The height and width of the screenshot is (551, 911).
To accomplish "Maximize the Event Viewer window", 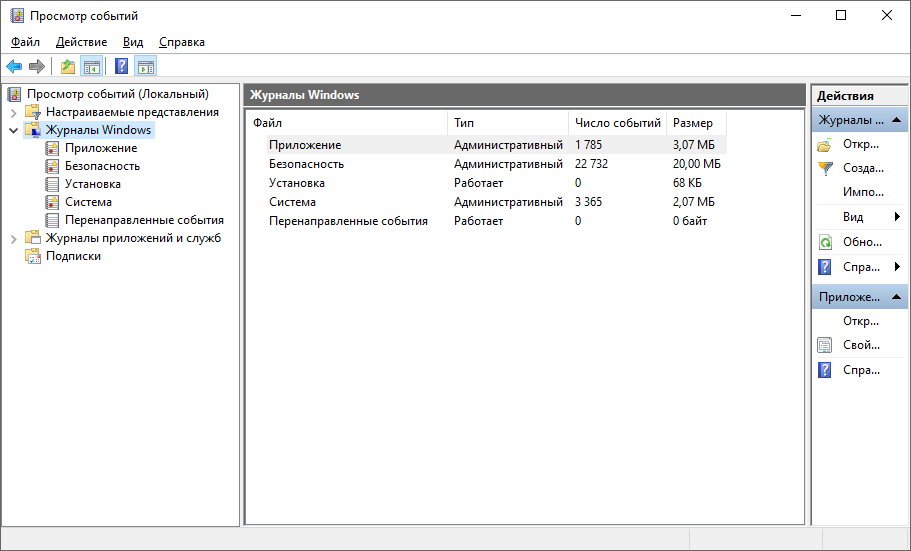I will [x=841, y=16].
